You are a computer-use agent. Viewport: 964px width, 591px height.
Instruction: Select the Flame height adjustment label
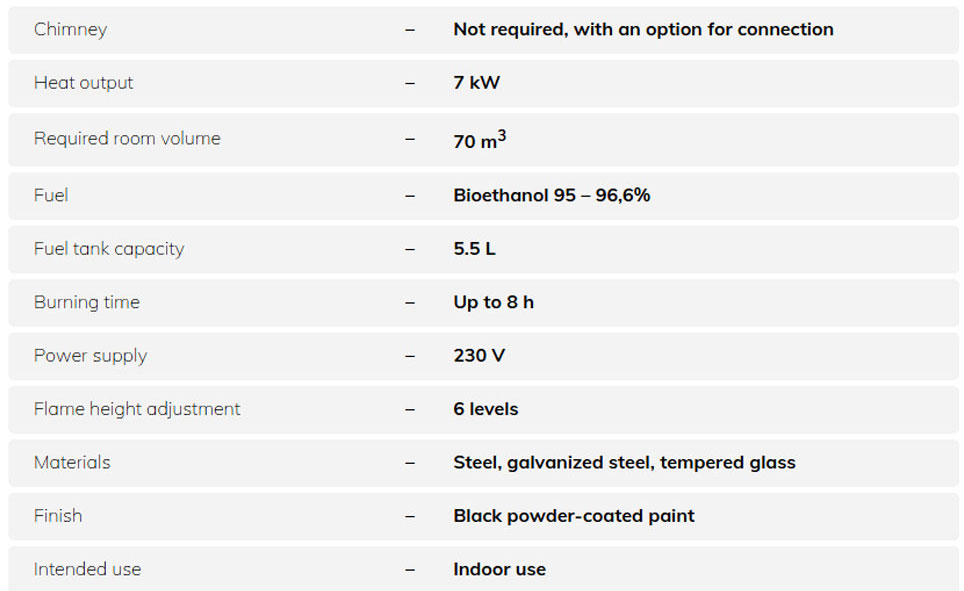pyautogui.click(x=137, y=409)
